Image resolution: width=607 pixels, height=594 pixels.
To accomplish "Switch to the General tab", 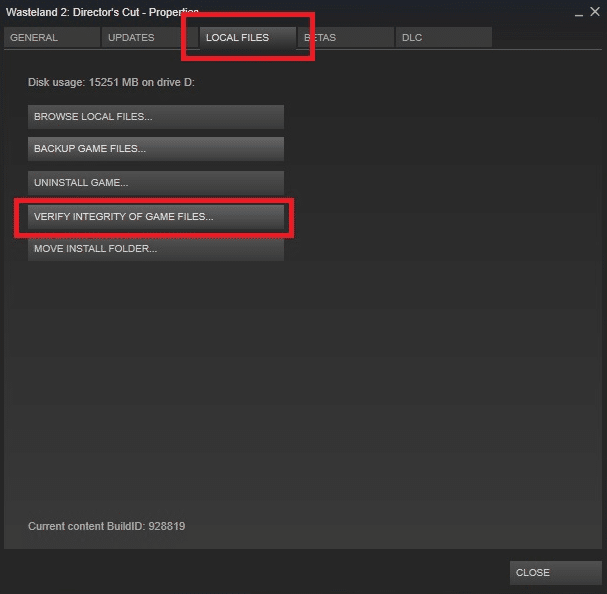I will tap(52, 38).
